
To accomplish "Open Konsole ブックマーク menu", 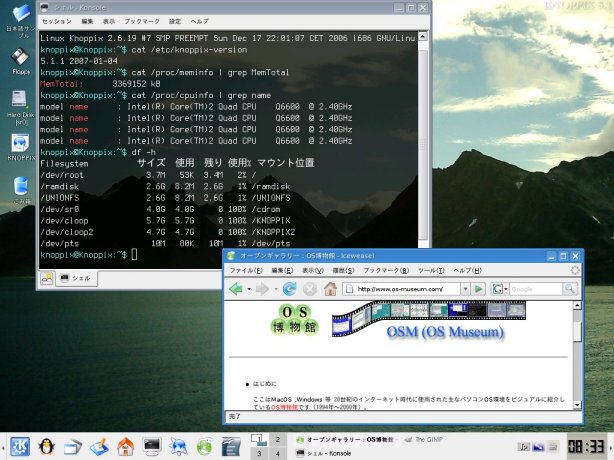I will click(x=142, y=21).
